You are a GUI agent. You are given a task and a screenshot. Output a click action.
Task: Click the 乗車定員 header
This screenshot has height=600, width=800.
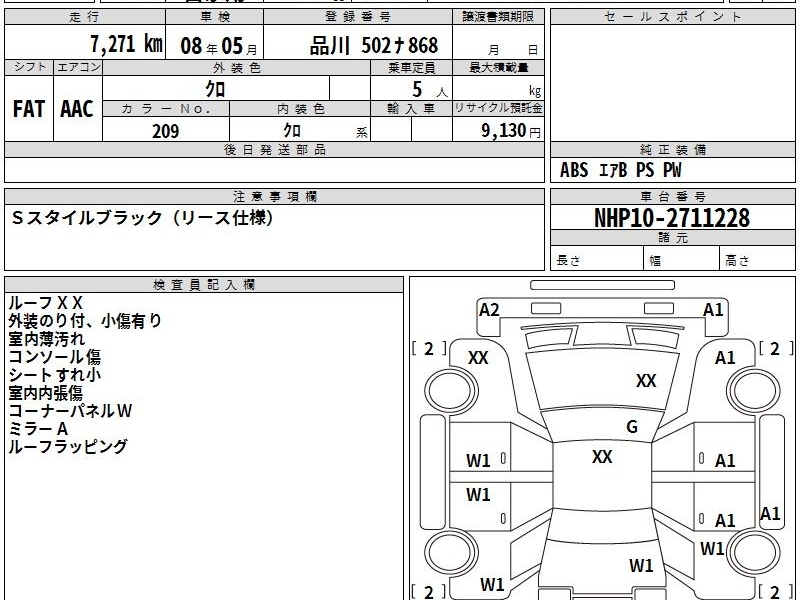[412, 67]
